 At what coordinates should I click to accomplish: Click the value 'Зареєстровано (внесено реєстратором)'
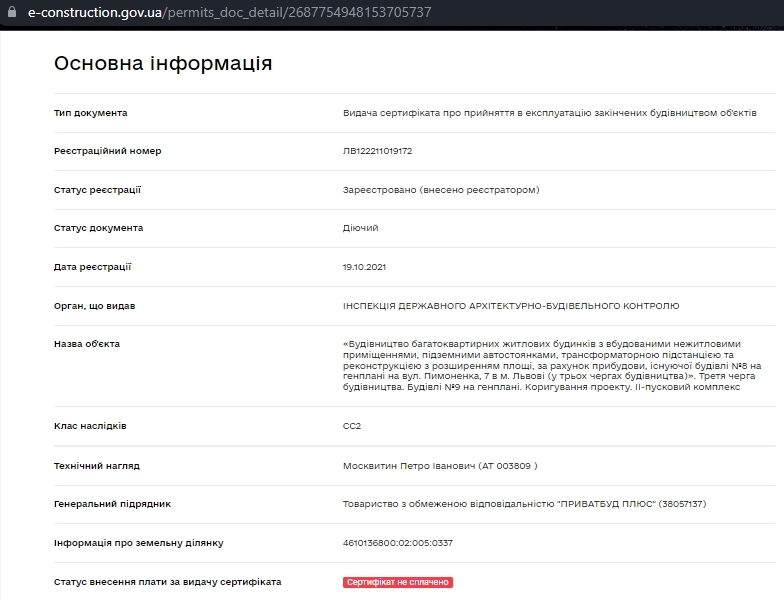pos(441,190)
